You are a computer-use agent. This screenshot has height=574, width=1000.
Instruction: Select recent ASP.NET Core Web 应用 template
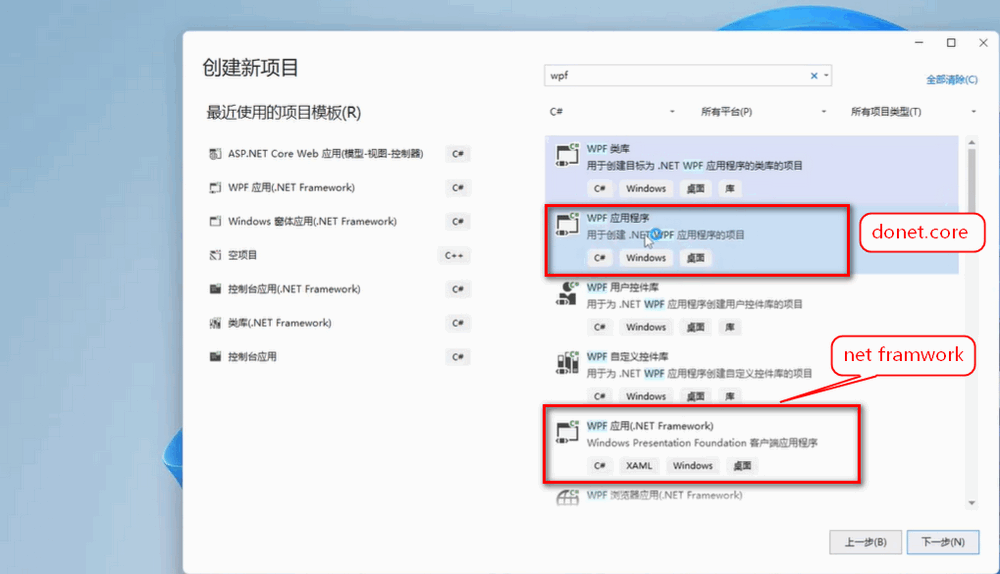click(325, 154)
